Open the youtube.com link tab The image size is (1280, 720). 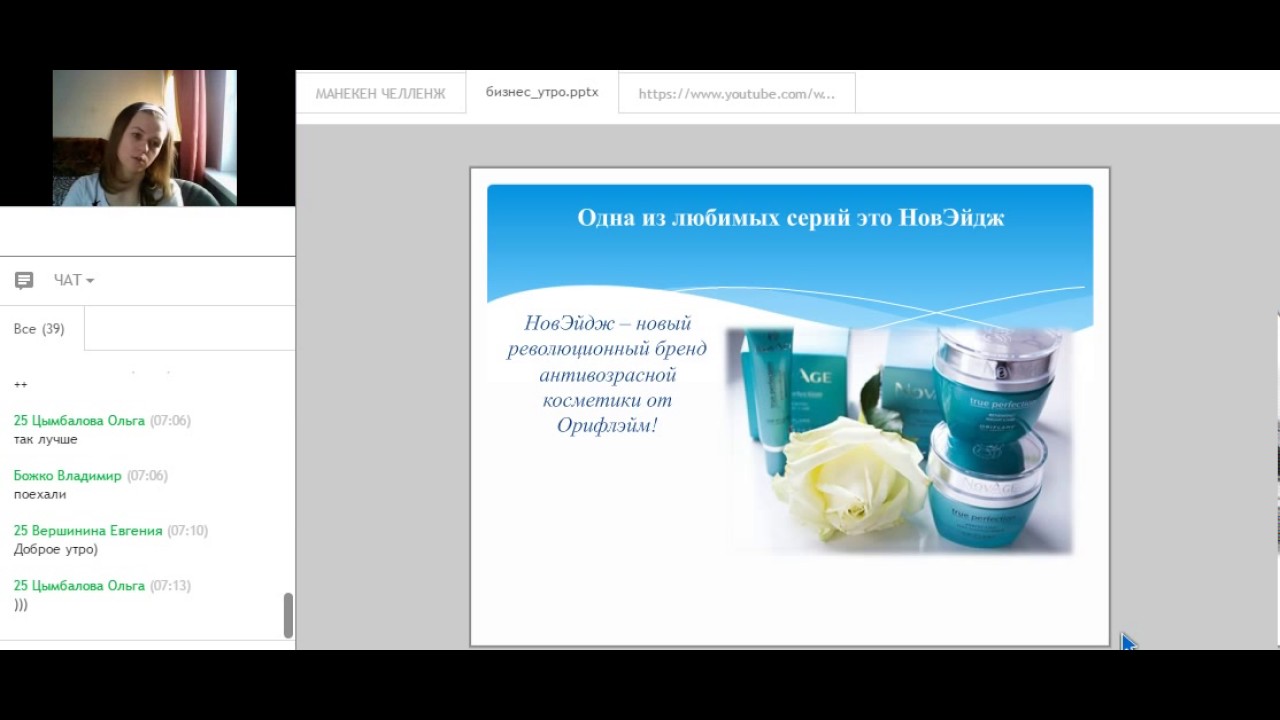pos(737,94)
